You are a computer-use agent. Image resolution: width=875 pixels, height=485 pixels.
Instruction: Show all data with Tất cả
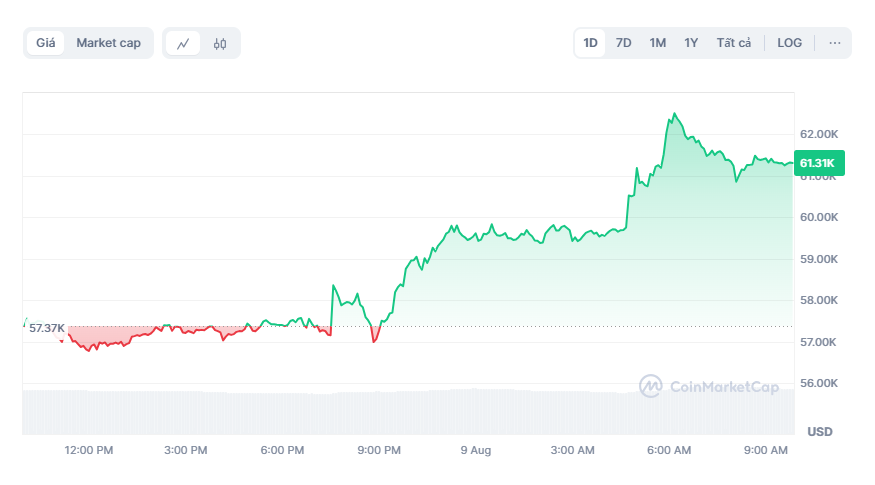(x=733, y=43)
